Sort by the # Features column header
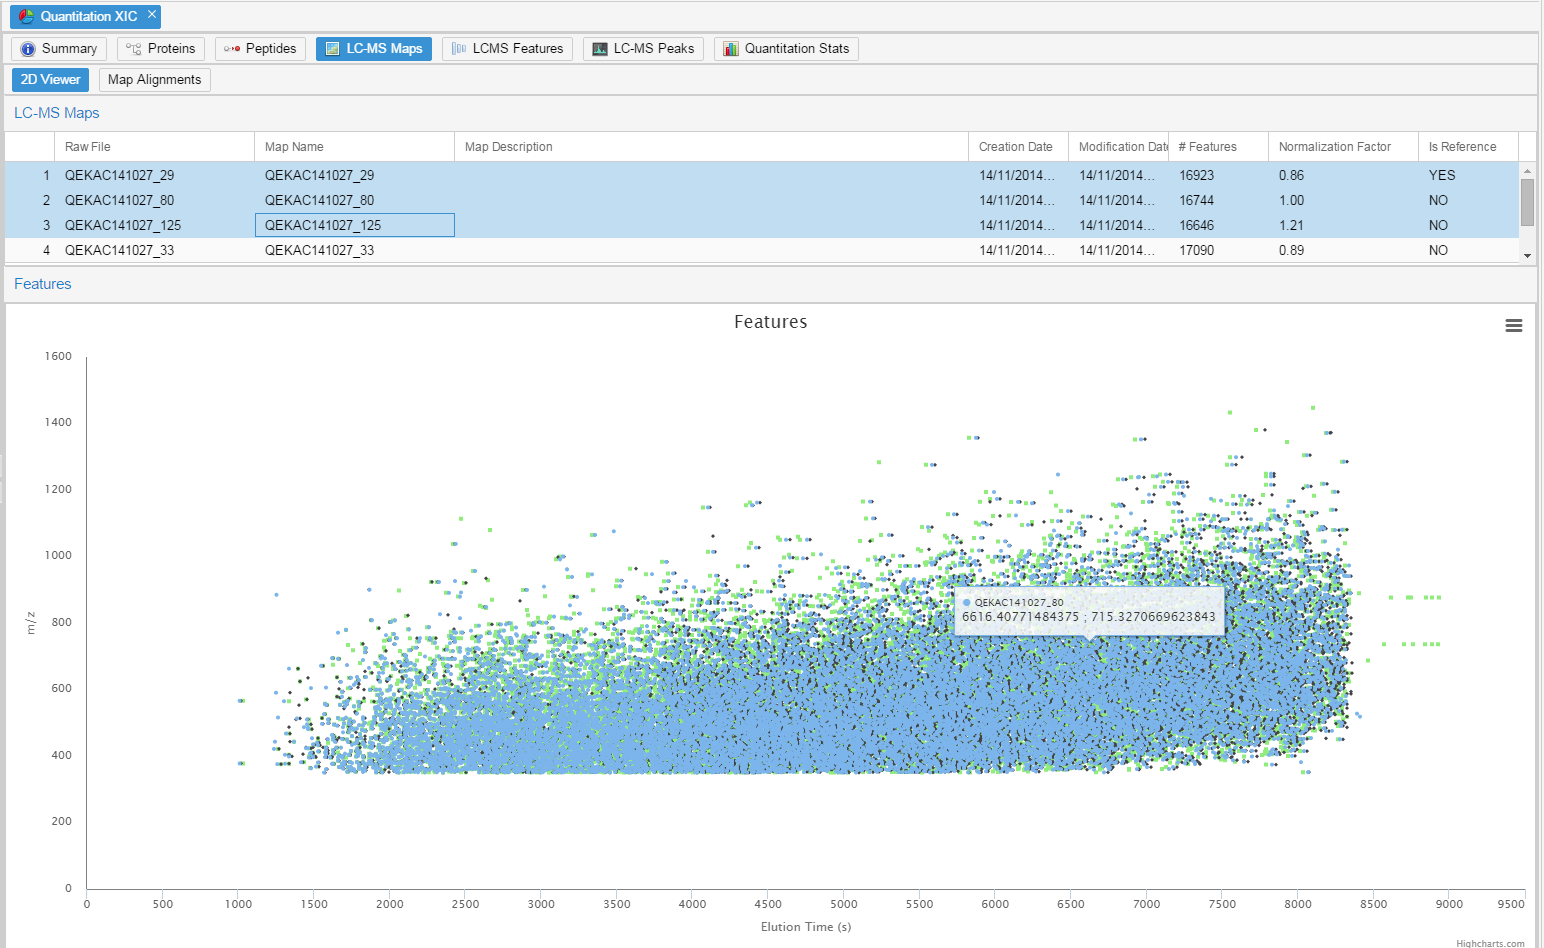Image resolution: width=1544 pixels, height=948 pixels. coord(1207,147)
